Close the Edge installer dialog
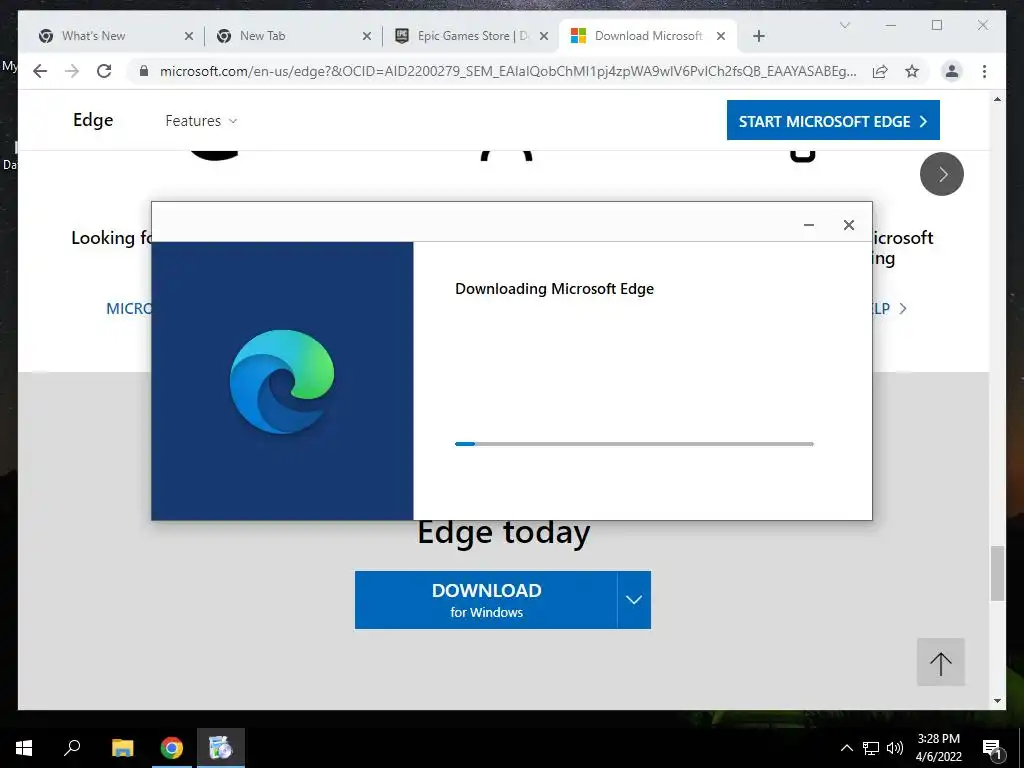 point(848,225)
